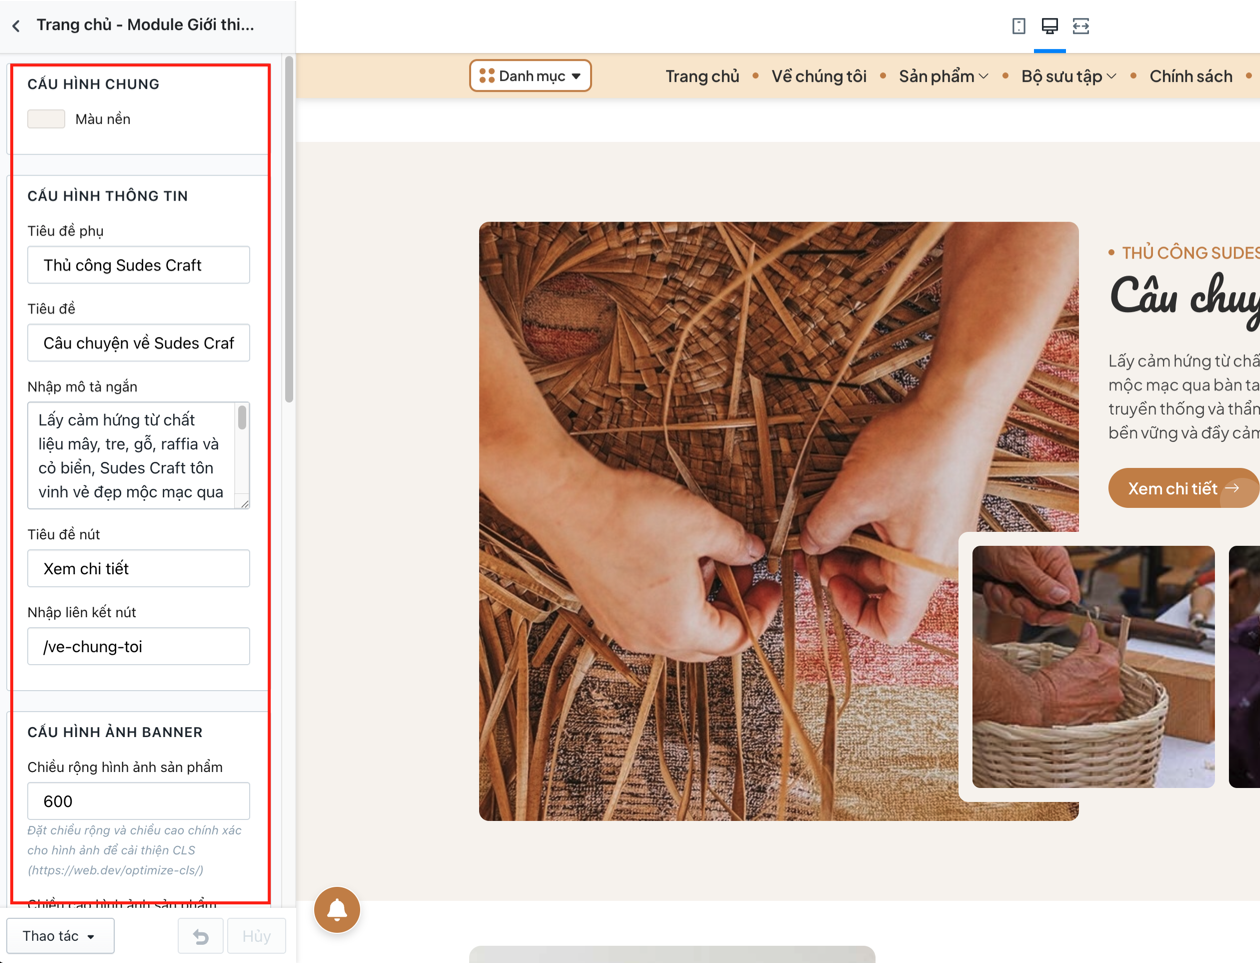Viewport: 1260px width, 963px height.
Task: Click the undo arrow button
Action: pyautogui.click(x=201, y=936)
